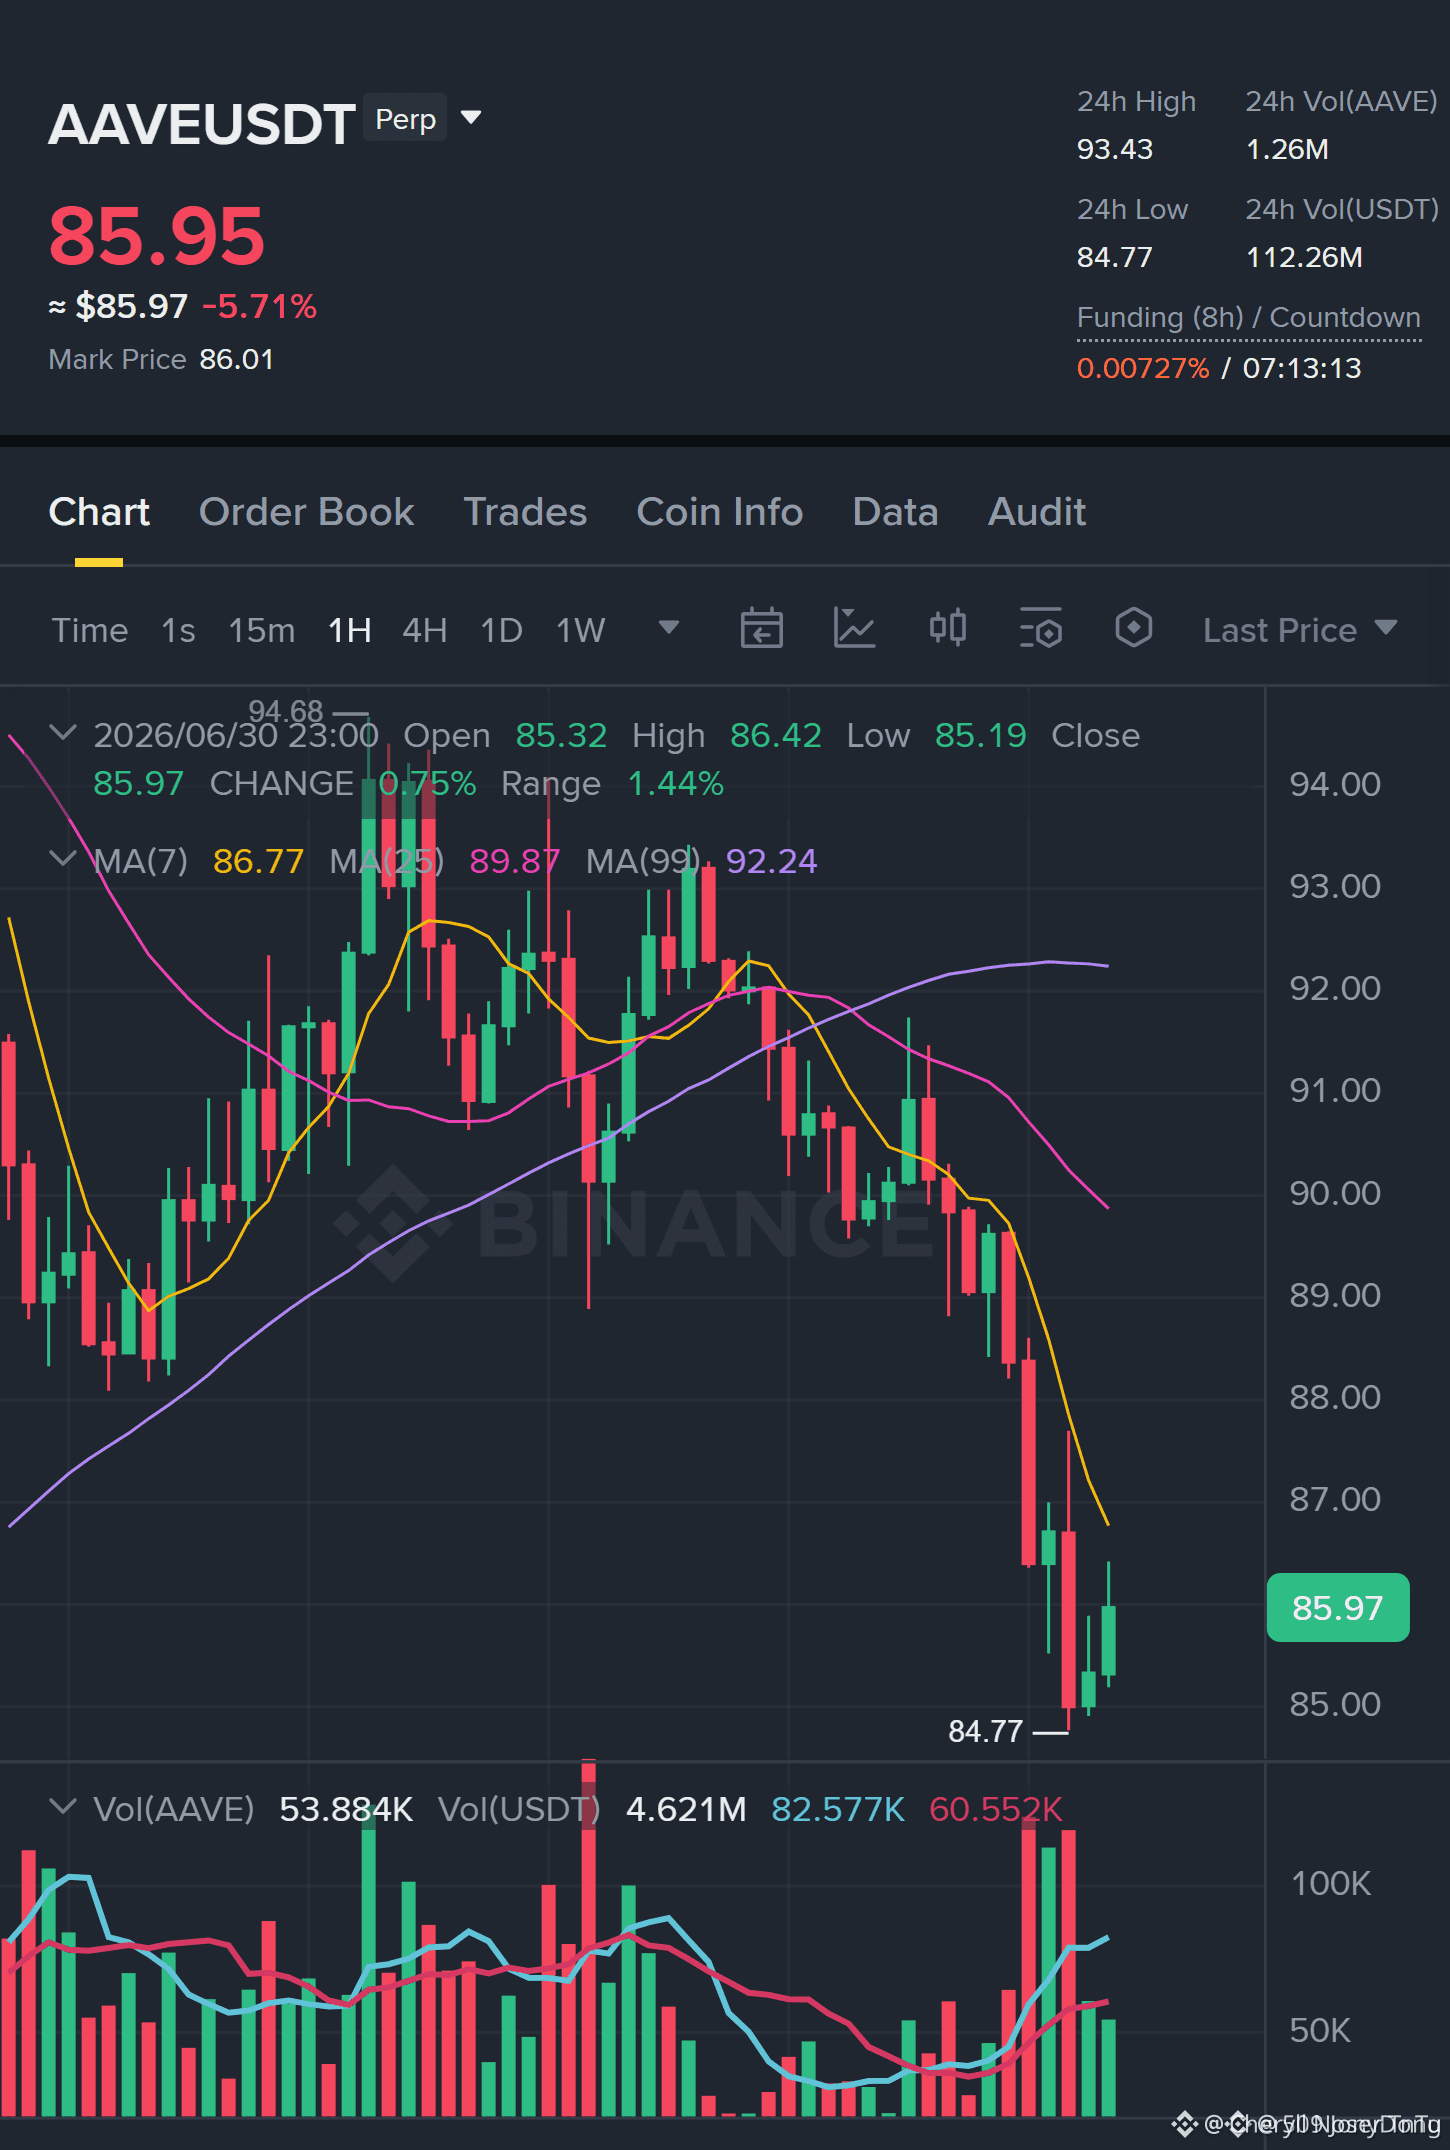Switch to the Data tab

895,512
